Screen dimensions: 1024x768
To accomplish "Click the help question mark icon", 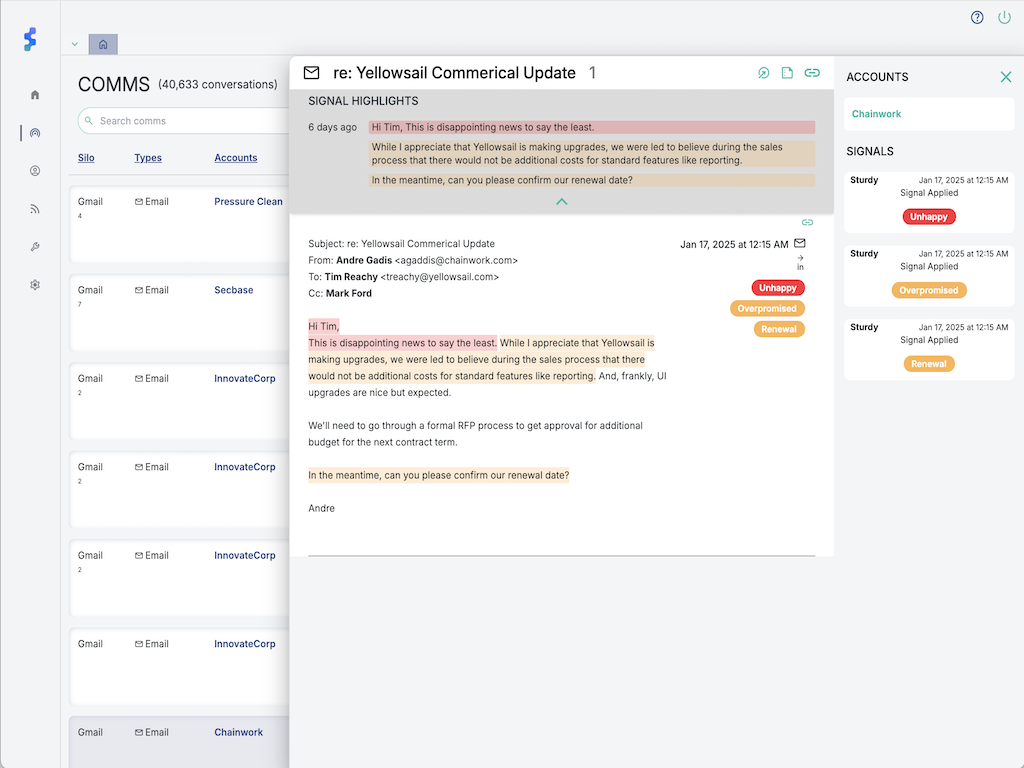I will click(x=977, y=18).
